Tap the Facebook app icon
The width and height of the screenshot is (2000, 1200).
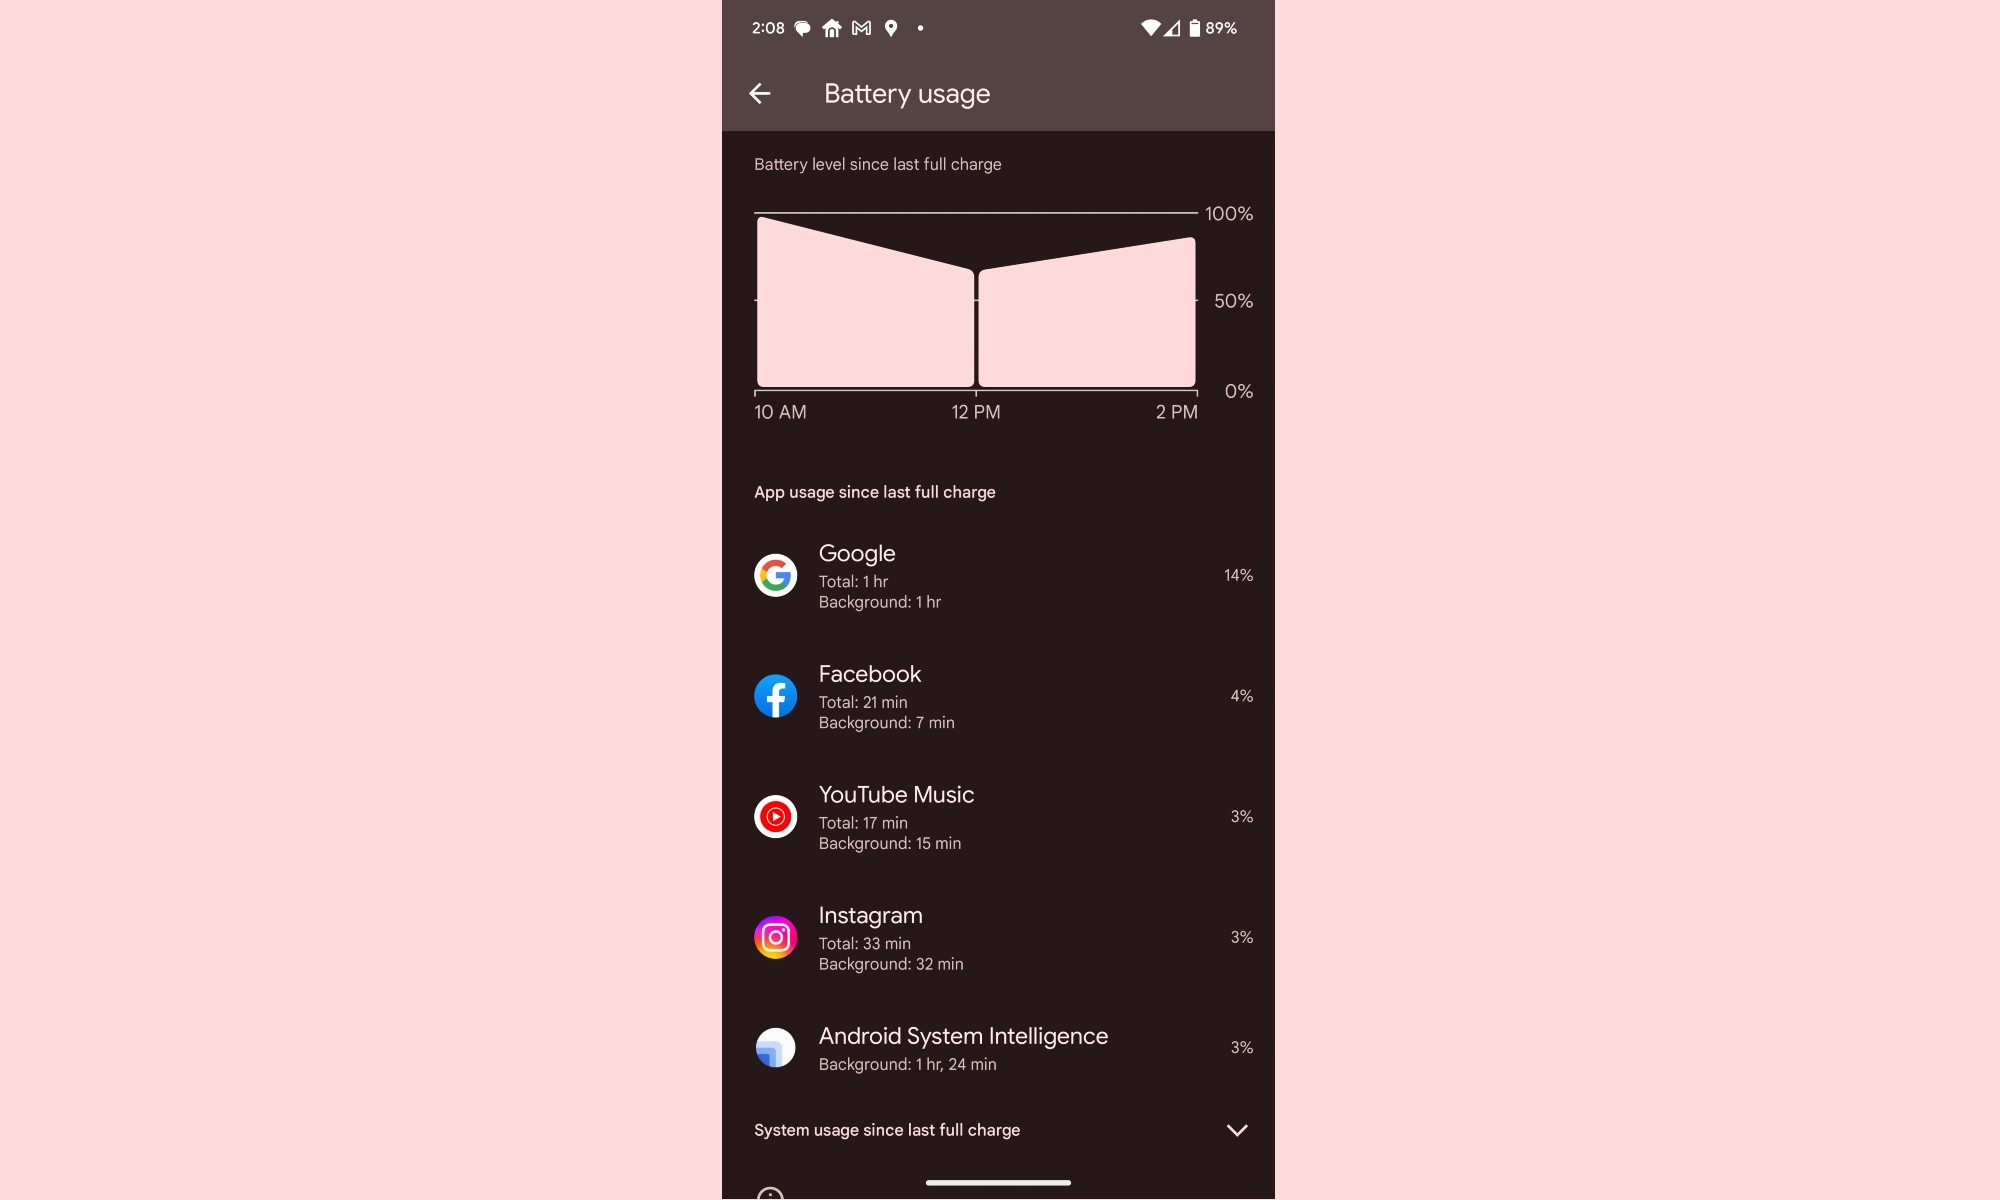pos(774,696)
